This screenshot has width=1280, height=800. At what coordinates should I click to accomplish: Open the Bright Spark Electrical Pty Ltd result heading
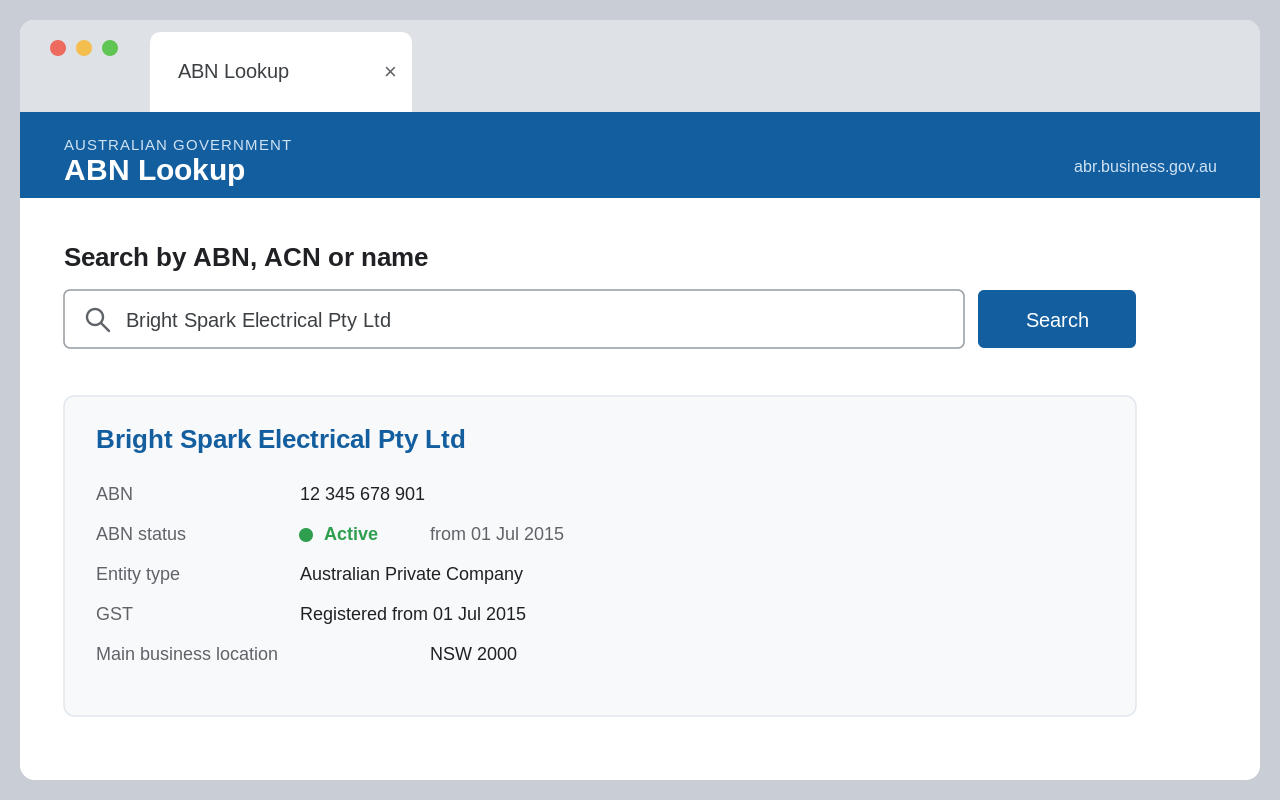(281, 439)
